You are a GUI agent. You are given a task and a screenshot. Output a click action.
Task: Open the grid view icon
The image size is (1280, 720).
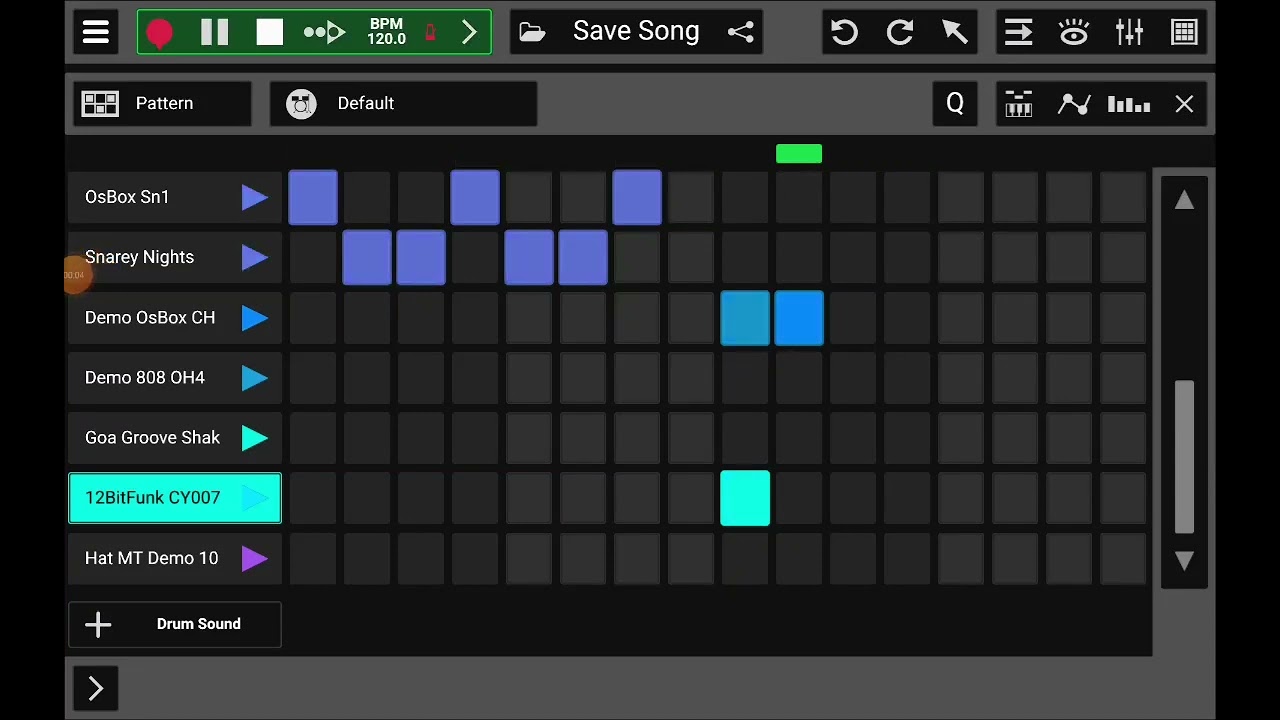[x=1184, y=32]
